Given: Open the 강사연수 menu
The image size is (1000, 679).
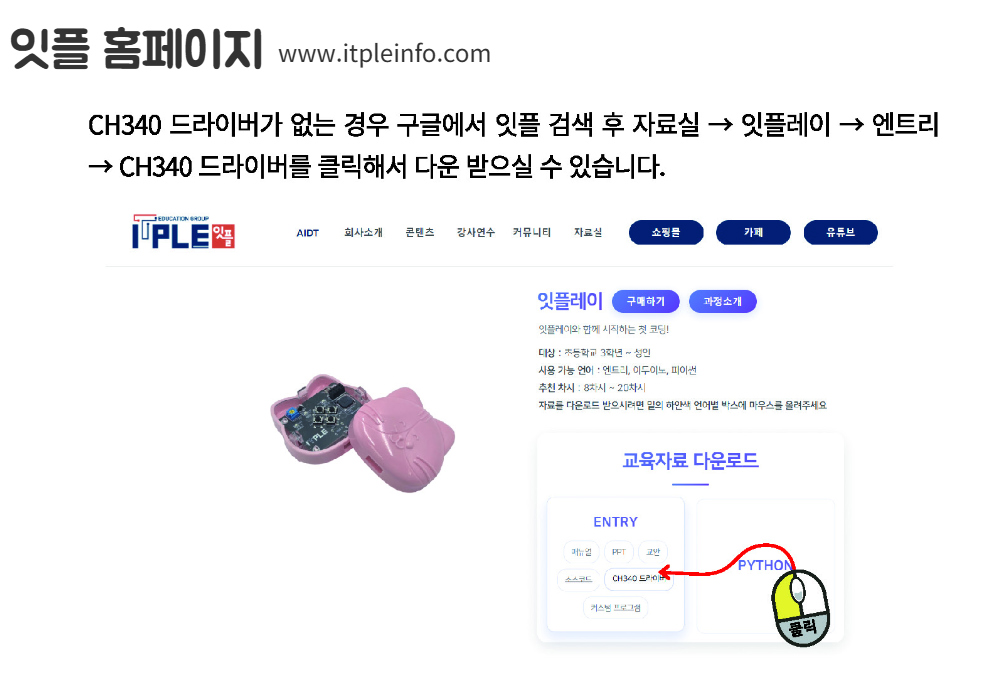Looking at the screenshot, I should [475, 232].
